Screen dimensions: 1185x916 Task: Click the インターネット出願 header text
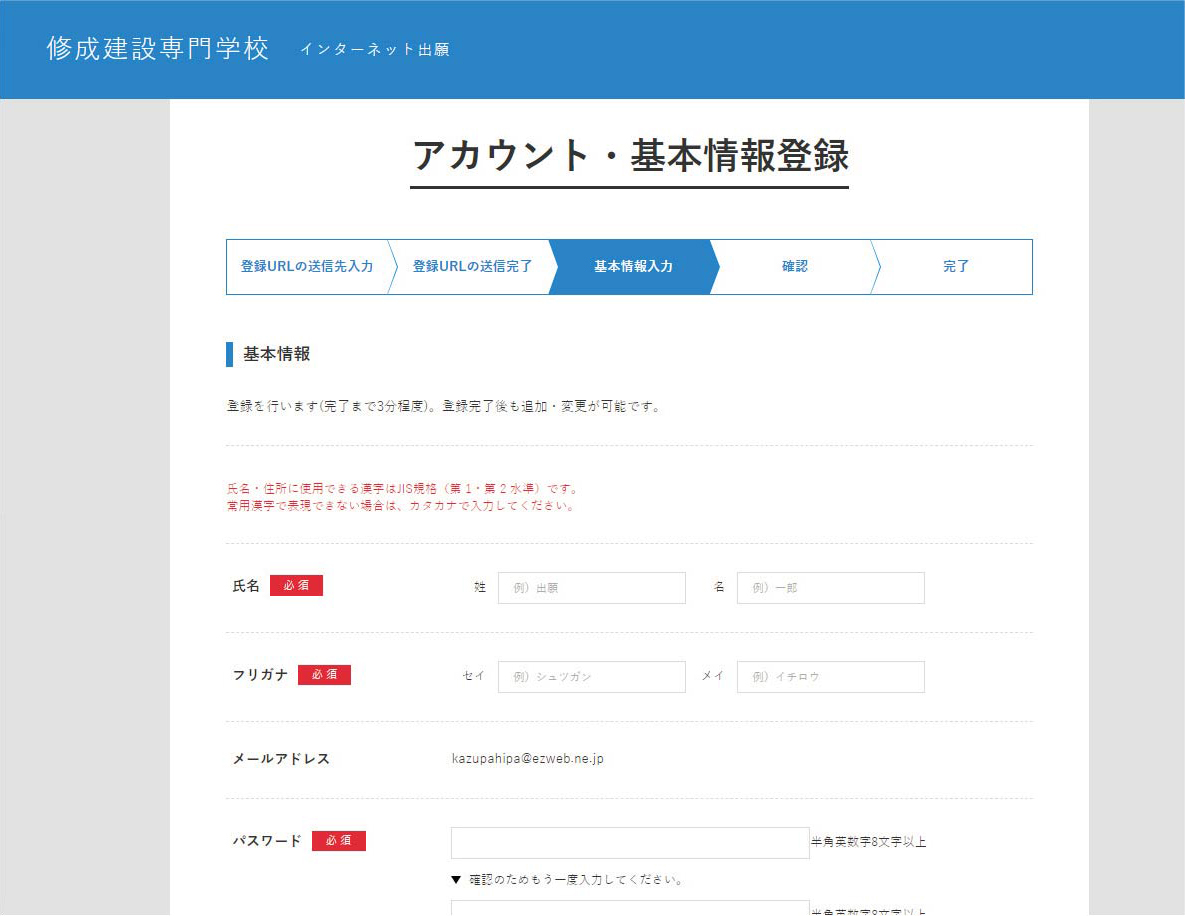[x=374, y=49]
